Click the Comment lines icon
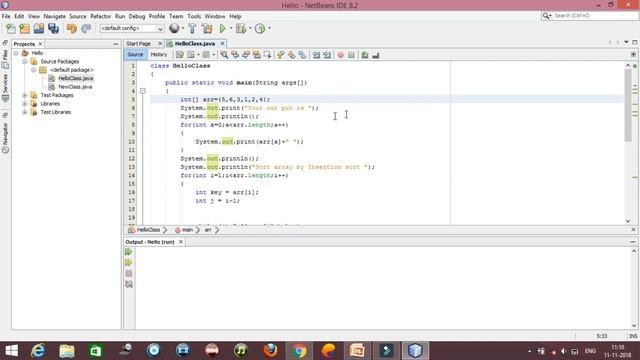The image size is (640, 360). (365, 55)
